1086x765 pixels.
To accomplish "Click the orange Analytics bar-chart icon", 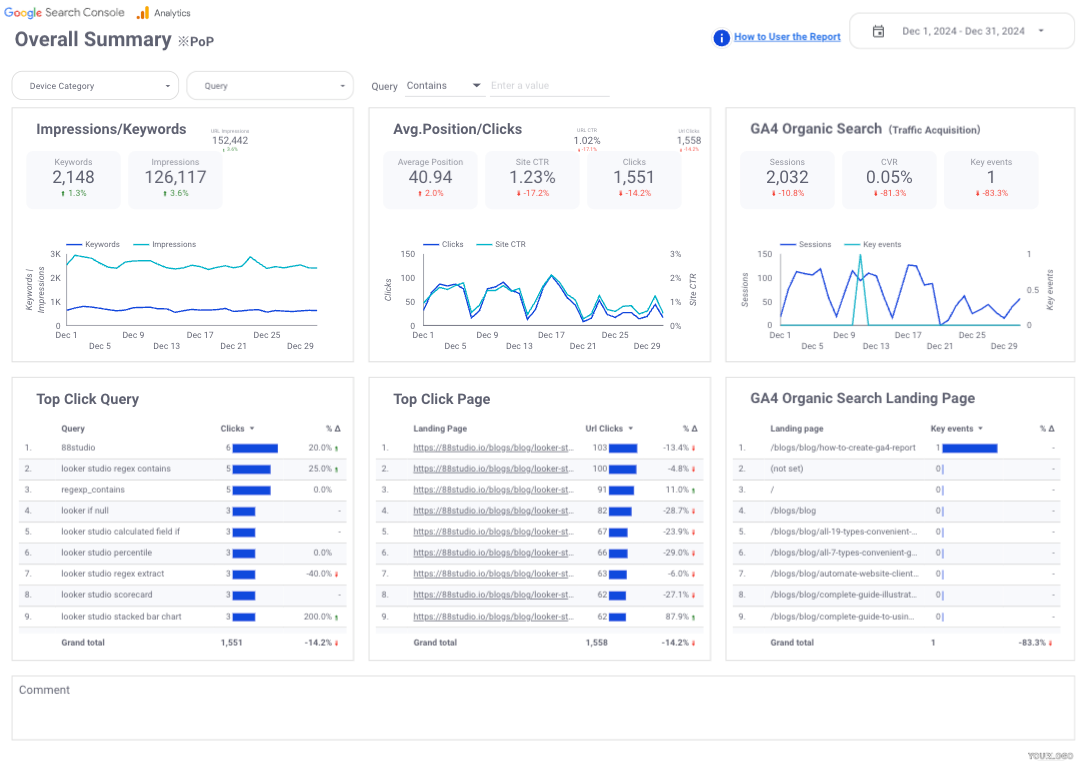I will click(143, 13).
